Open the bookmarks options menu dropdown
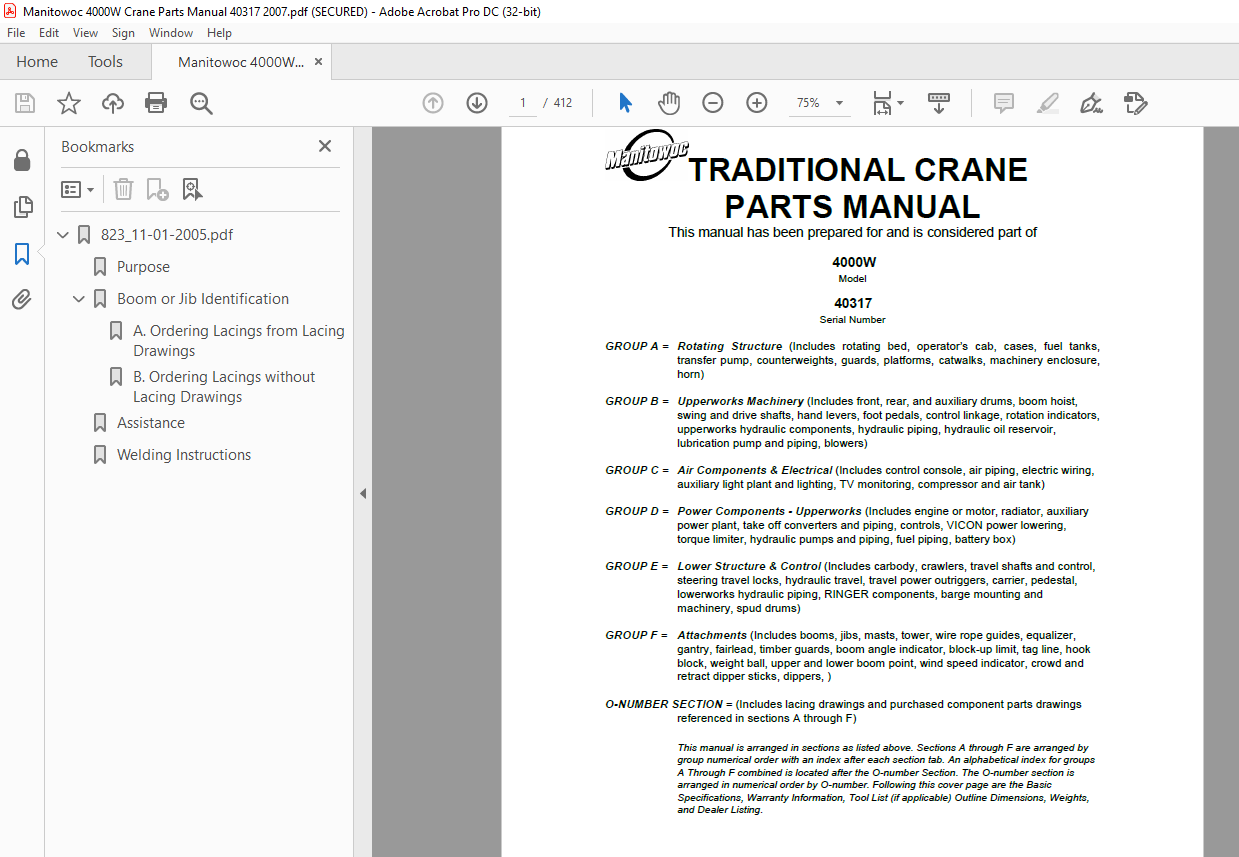 click(78, 189)
